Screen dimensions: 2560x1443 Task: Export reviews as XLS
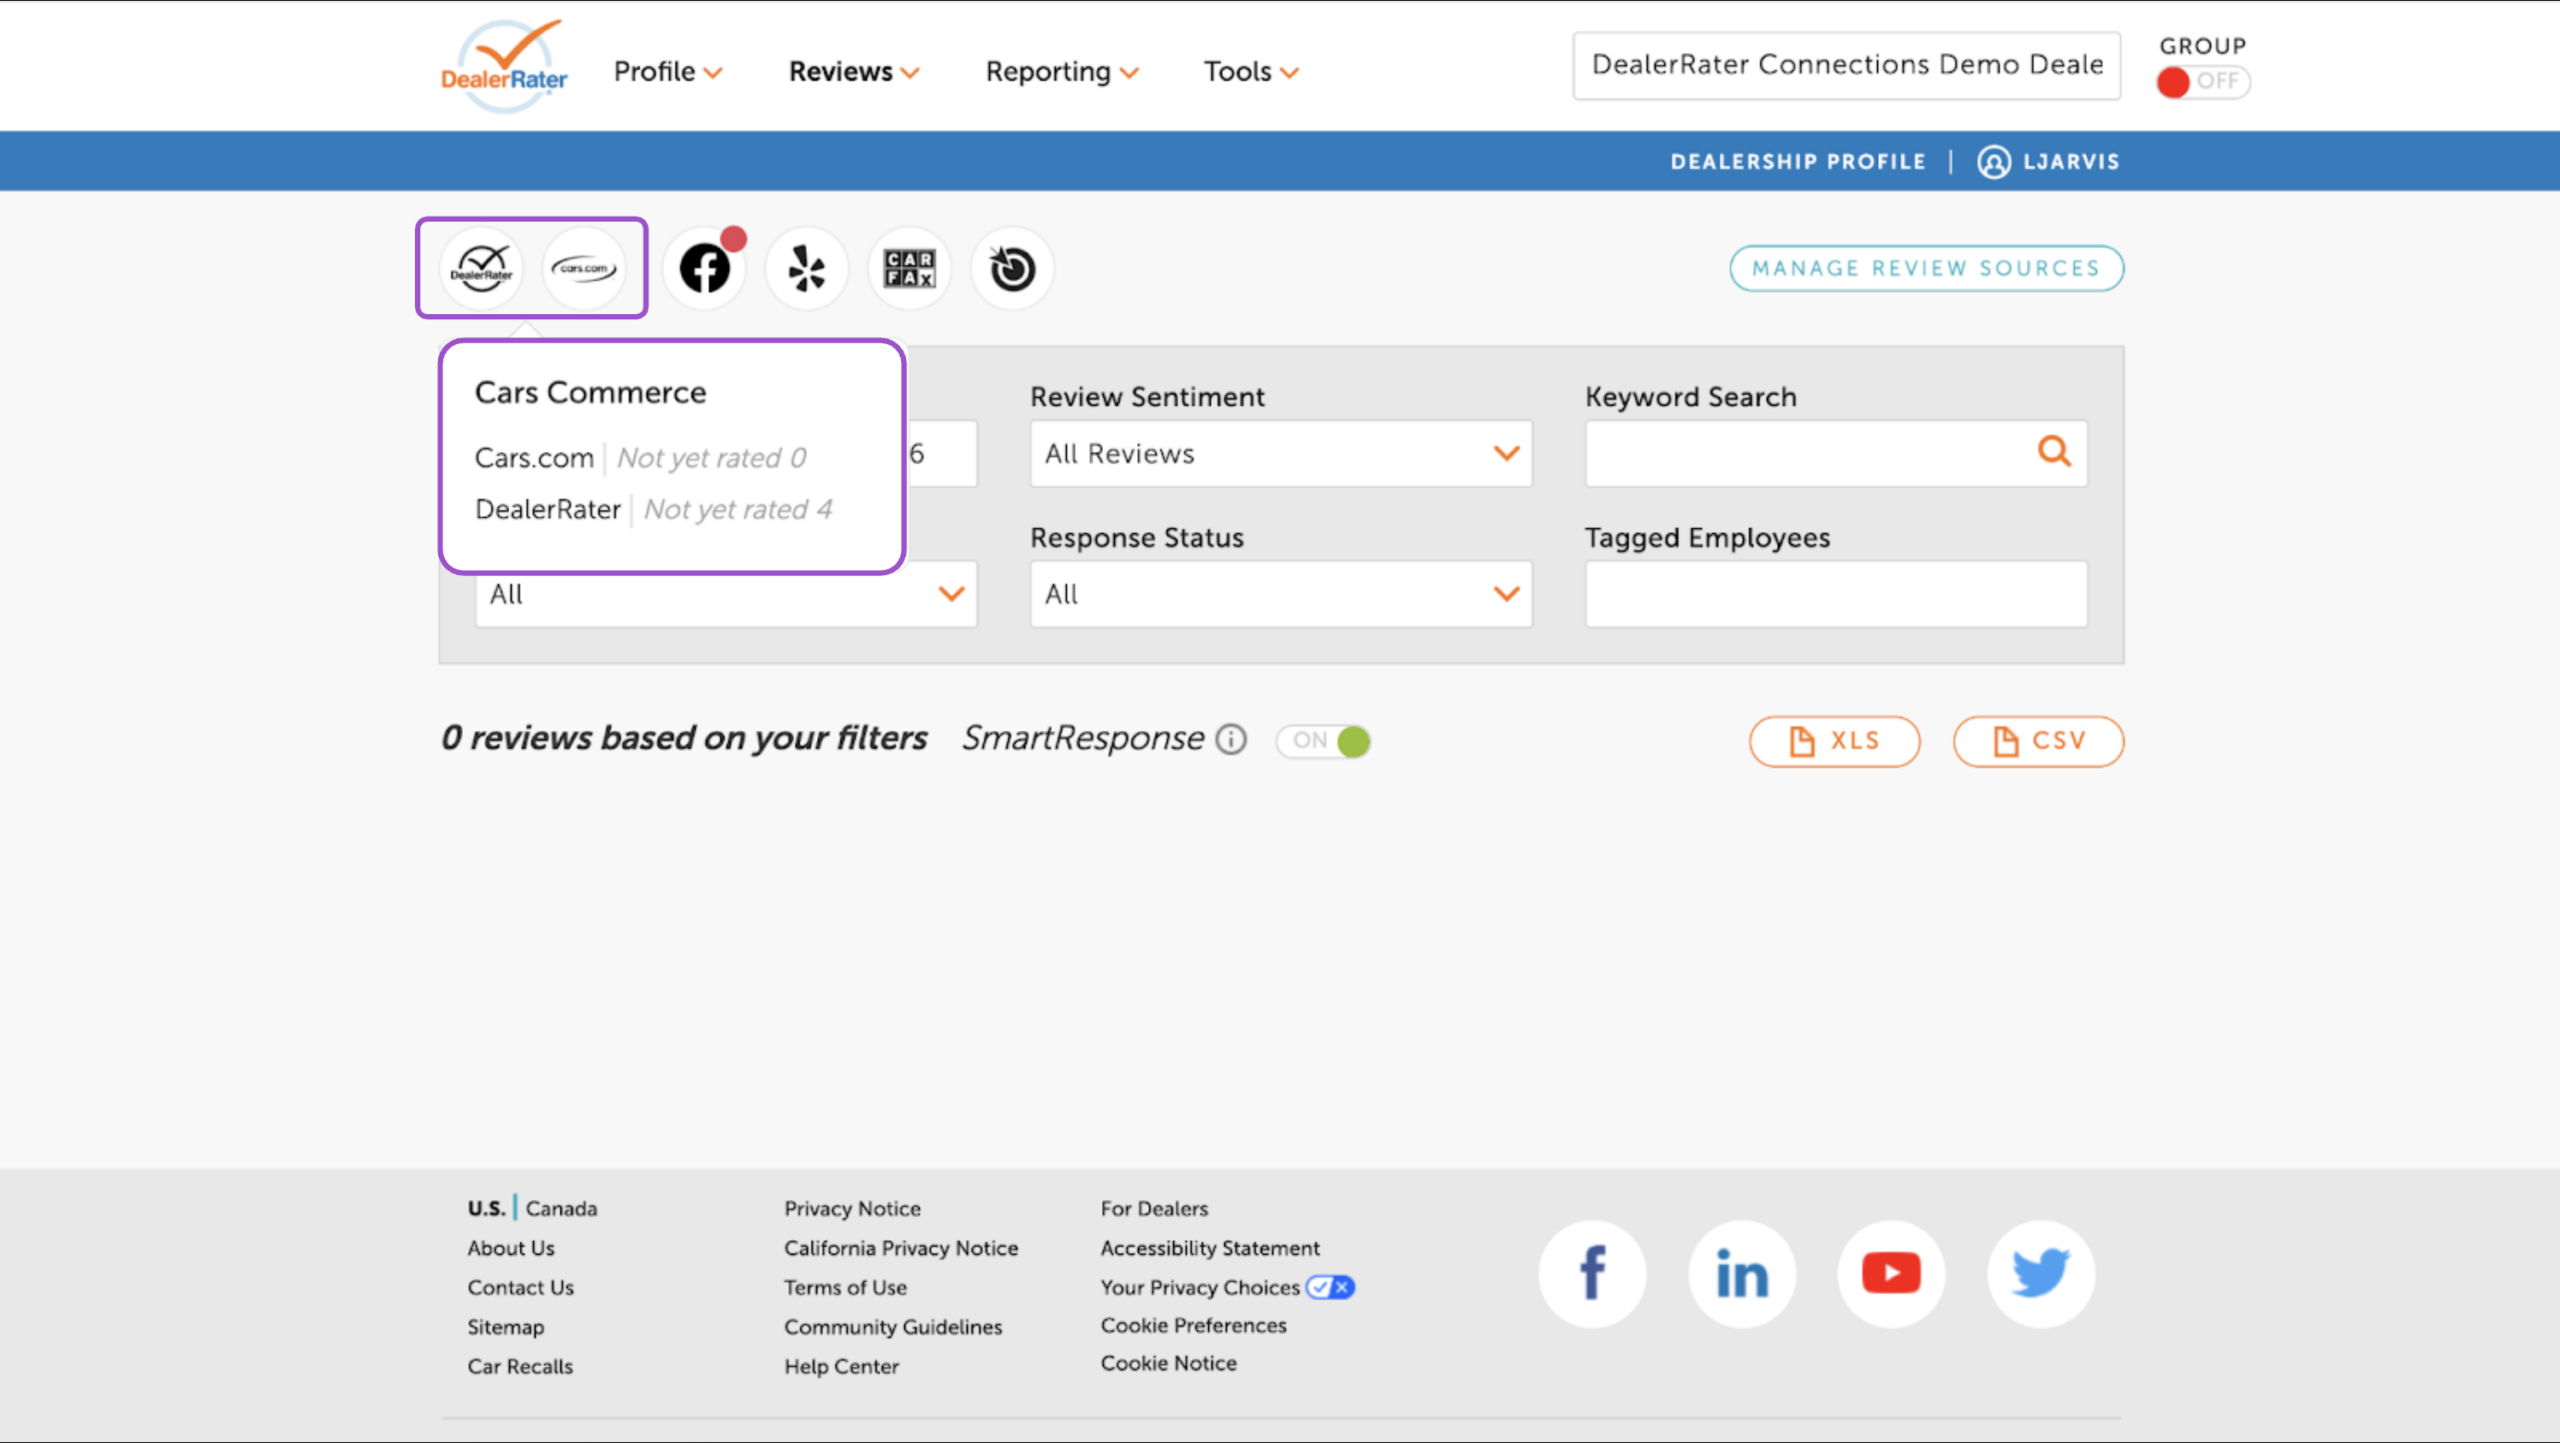click(x=1834, y=741)
